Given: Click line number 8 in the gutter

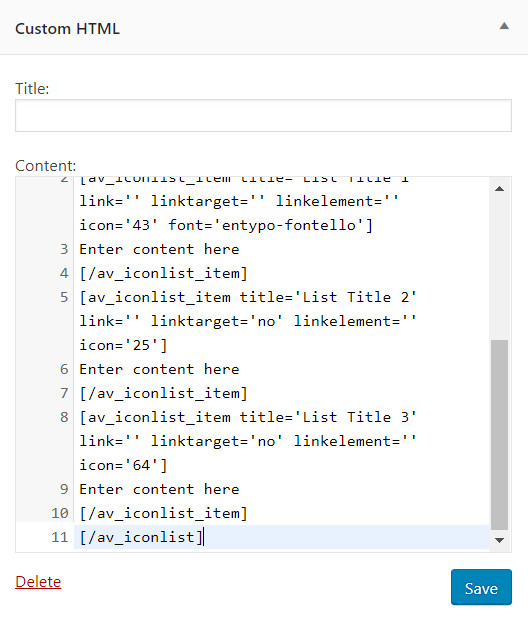Looking at the screenshot, I should click(x=64, y=417).
